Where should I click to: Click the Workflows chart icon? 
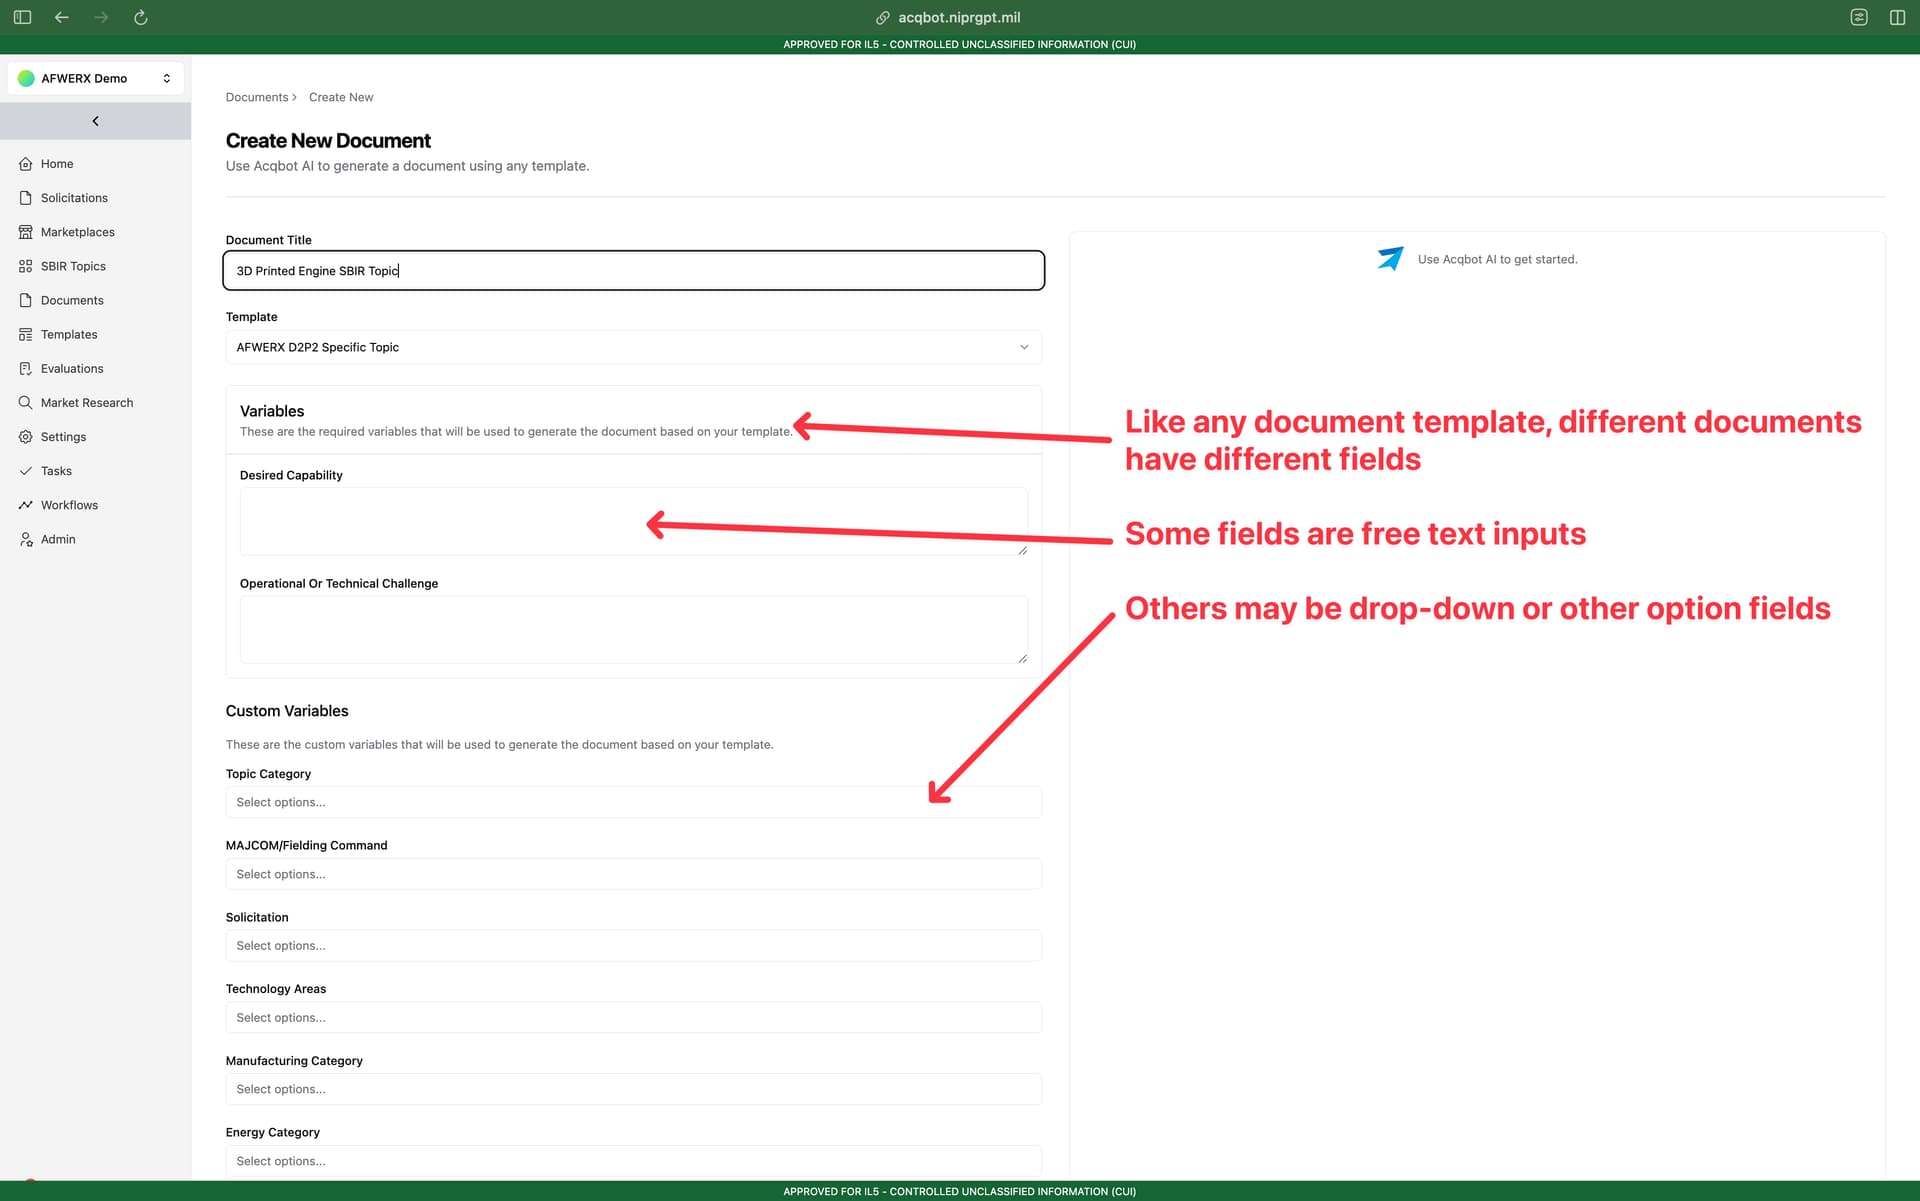click(x=26, y=505)
